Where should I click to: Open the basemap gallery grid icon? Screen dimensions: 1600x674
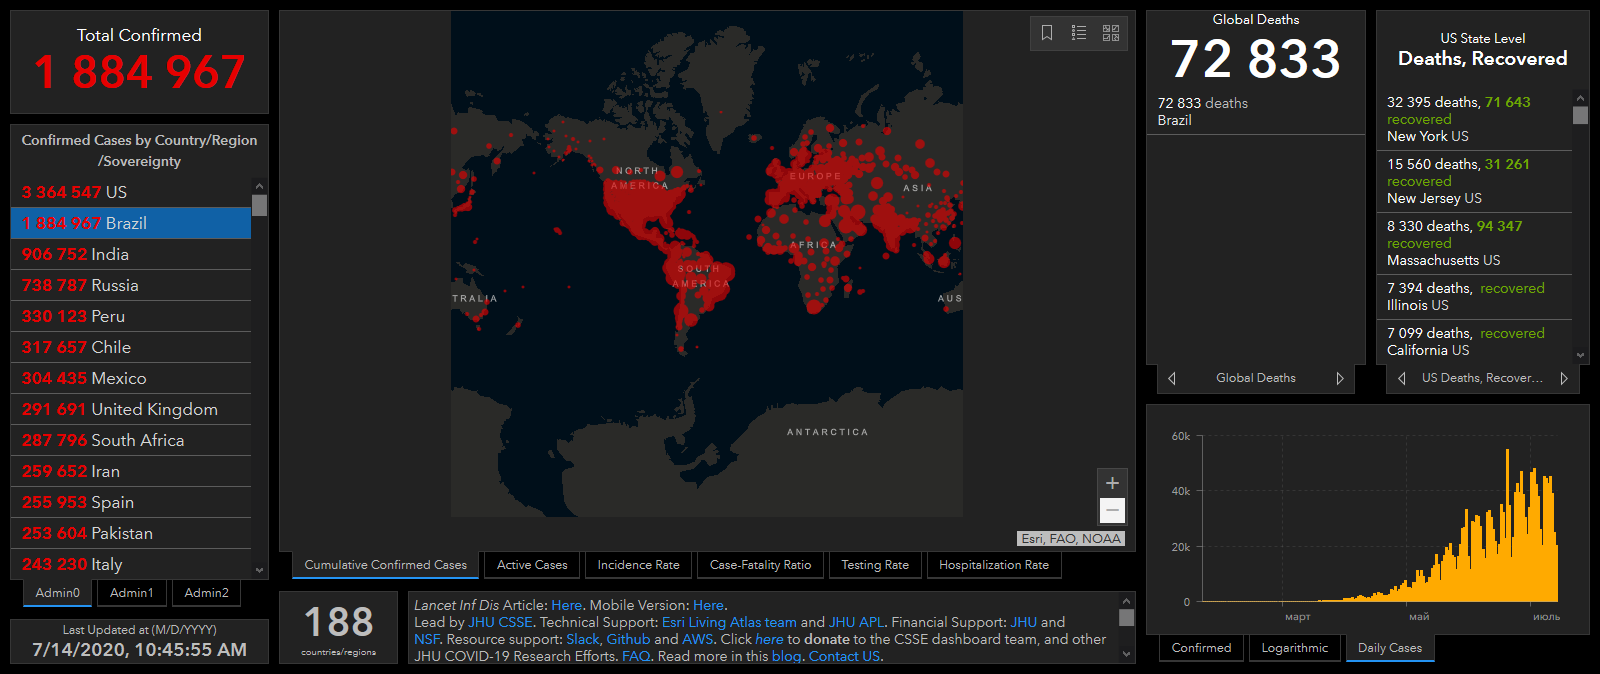click(1111, 33)
